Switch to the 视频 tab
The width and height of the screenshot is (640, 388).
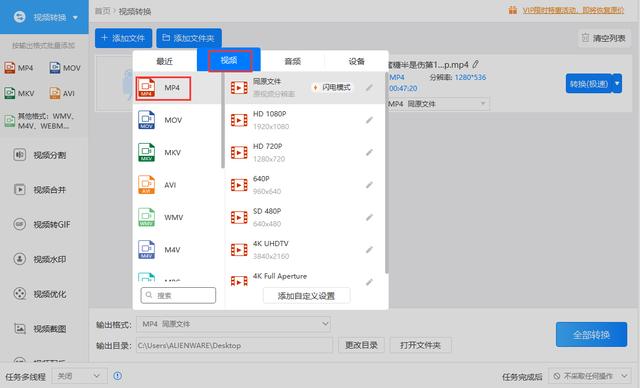pyautogui.click(x=229, y=60)
